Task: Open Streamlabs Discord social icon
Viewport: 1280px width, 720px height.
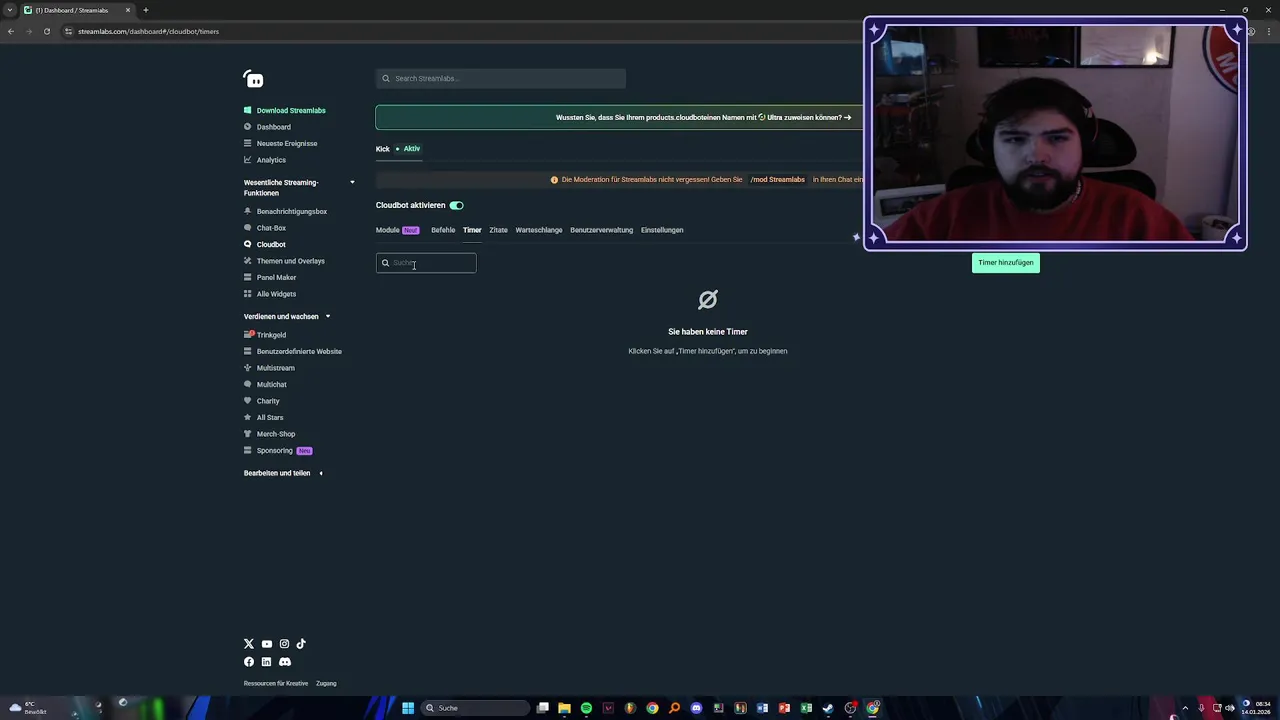Action: (285, 662)
